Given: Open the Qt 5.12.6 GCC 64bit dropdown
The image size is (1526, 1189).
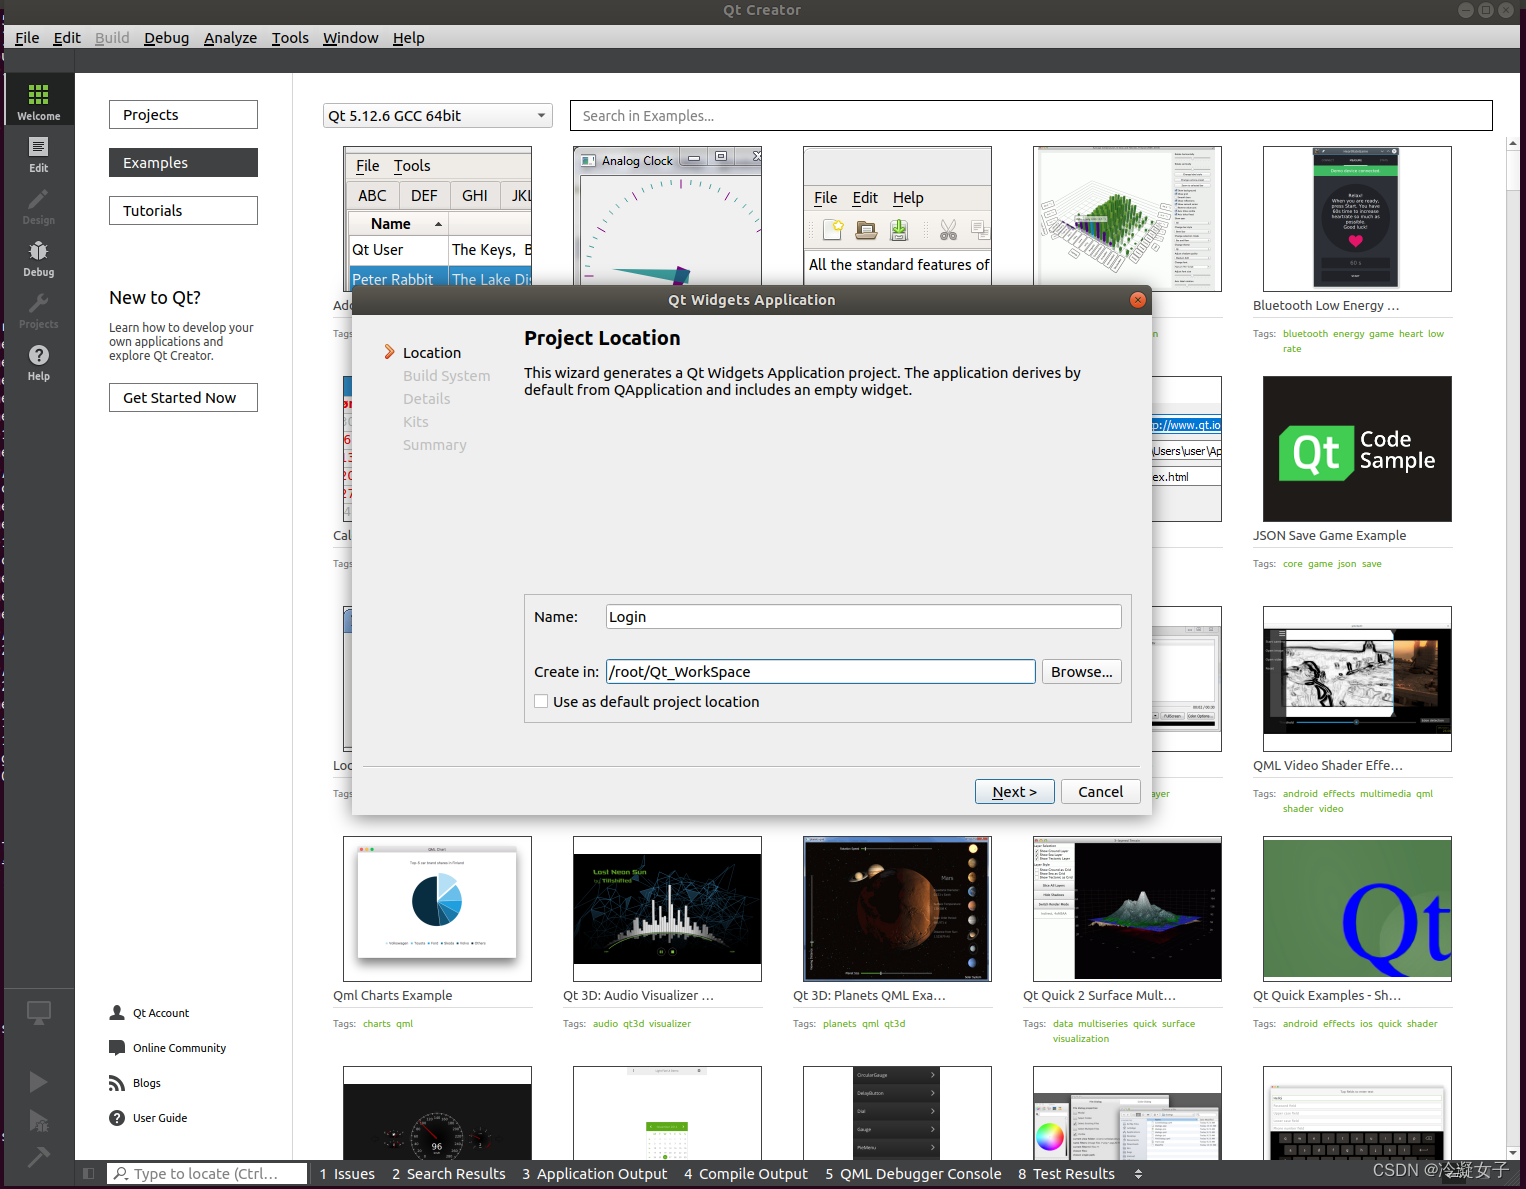Looking at the screenshot, I should tap(438, 116).
